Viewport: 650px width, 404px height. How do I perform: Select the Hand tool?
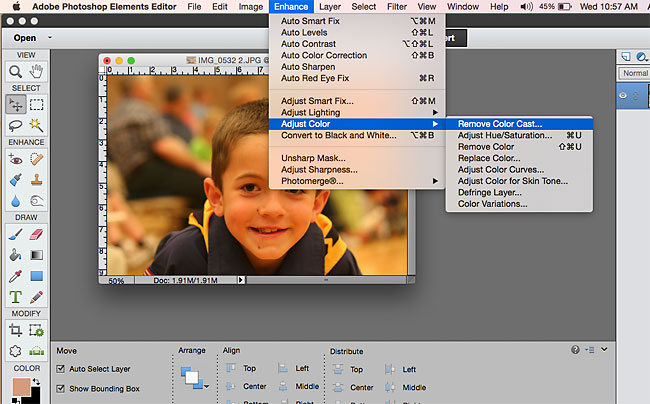click(36, 72)
